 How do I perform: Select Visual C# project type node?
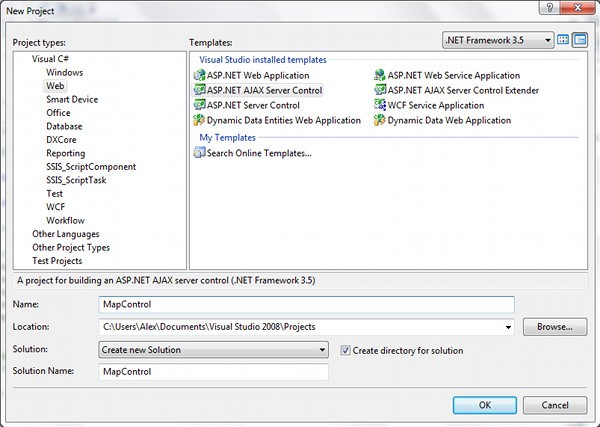click(50, 59)
